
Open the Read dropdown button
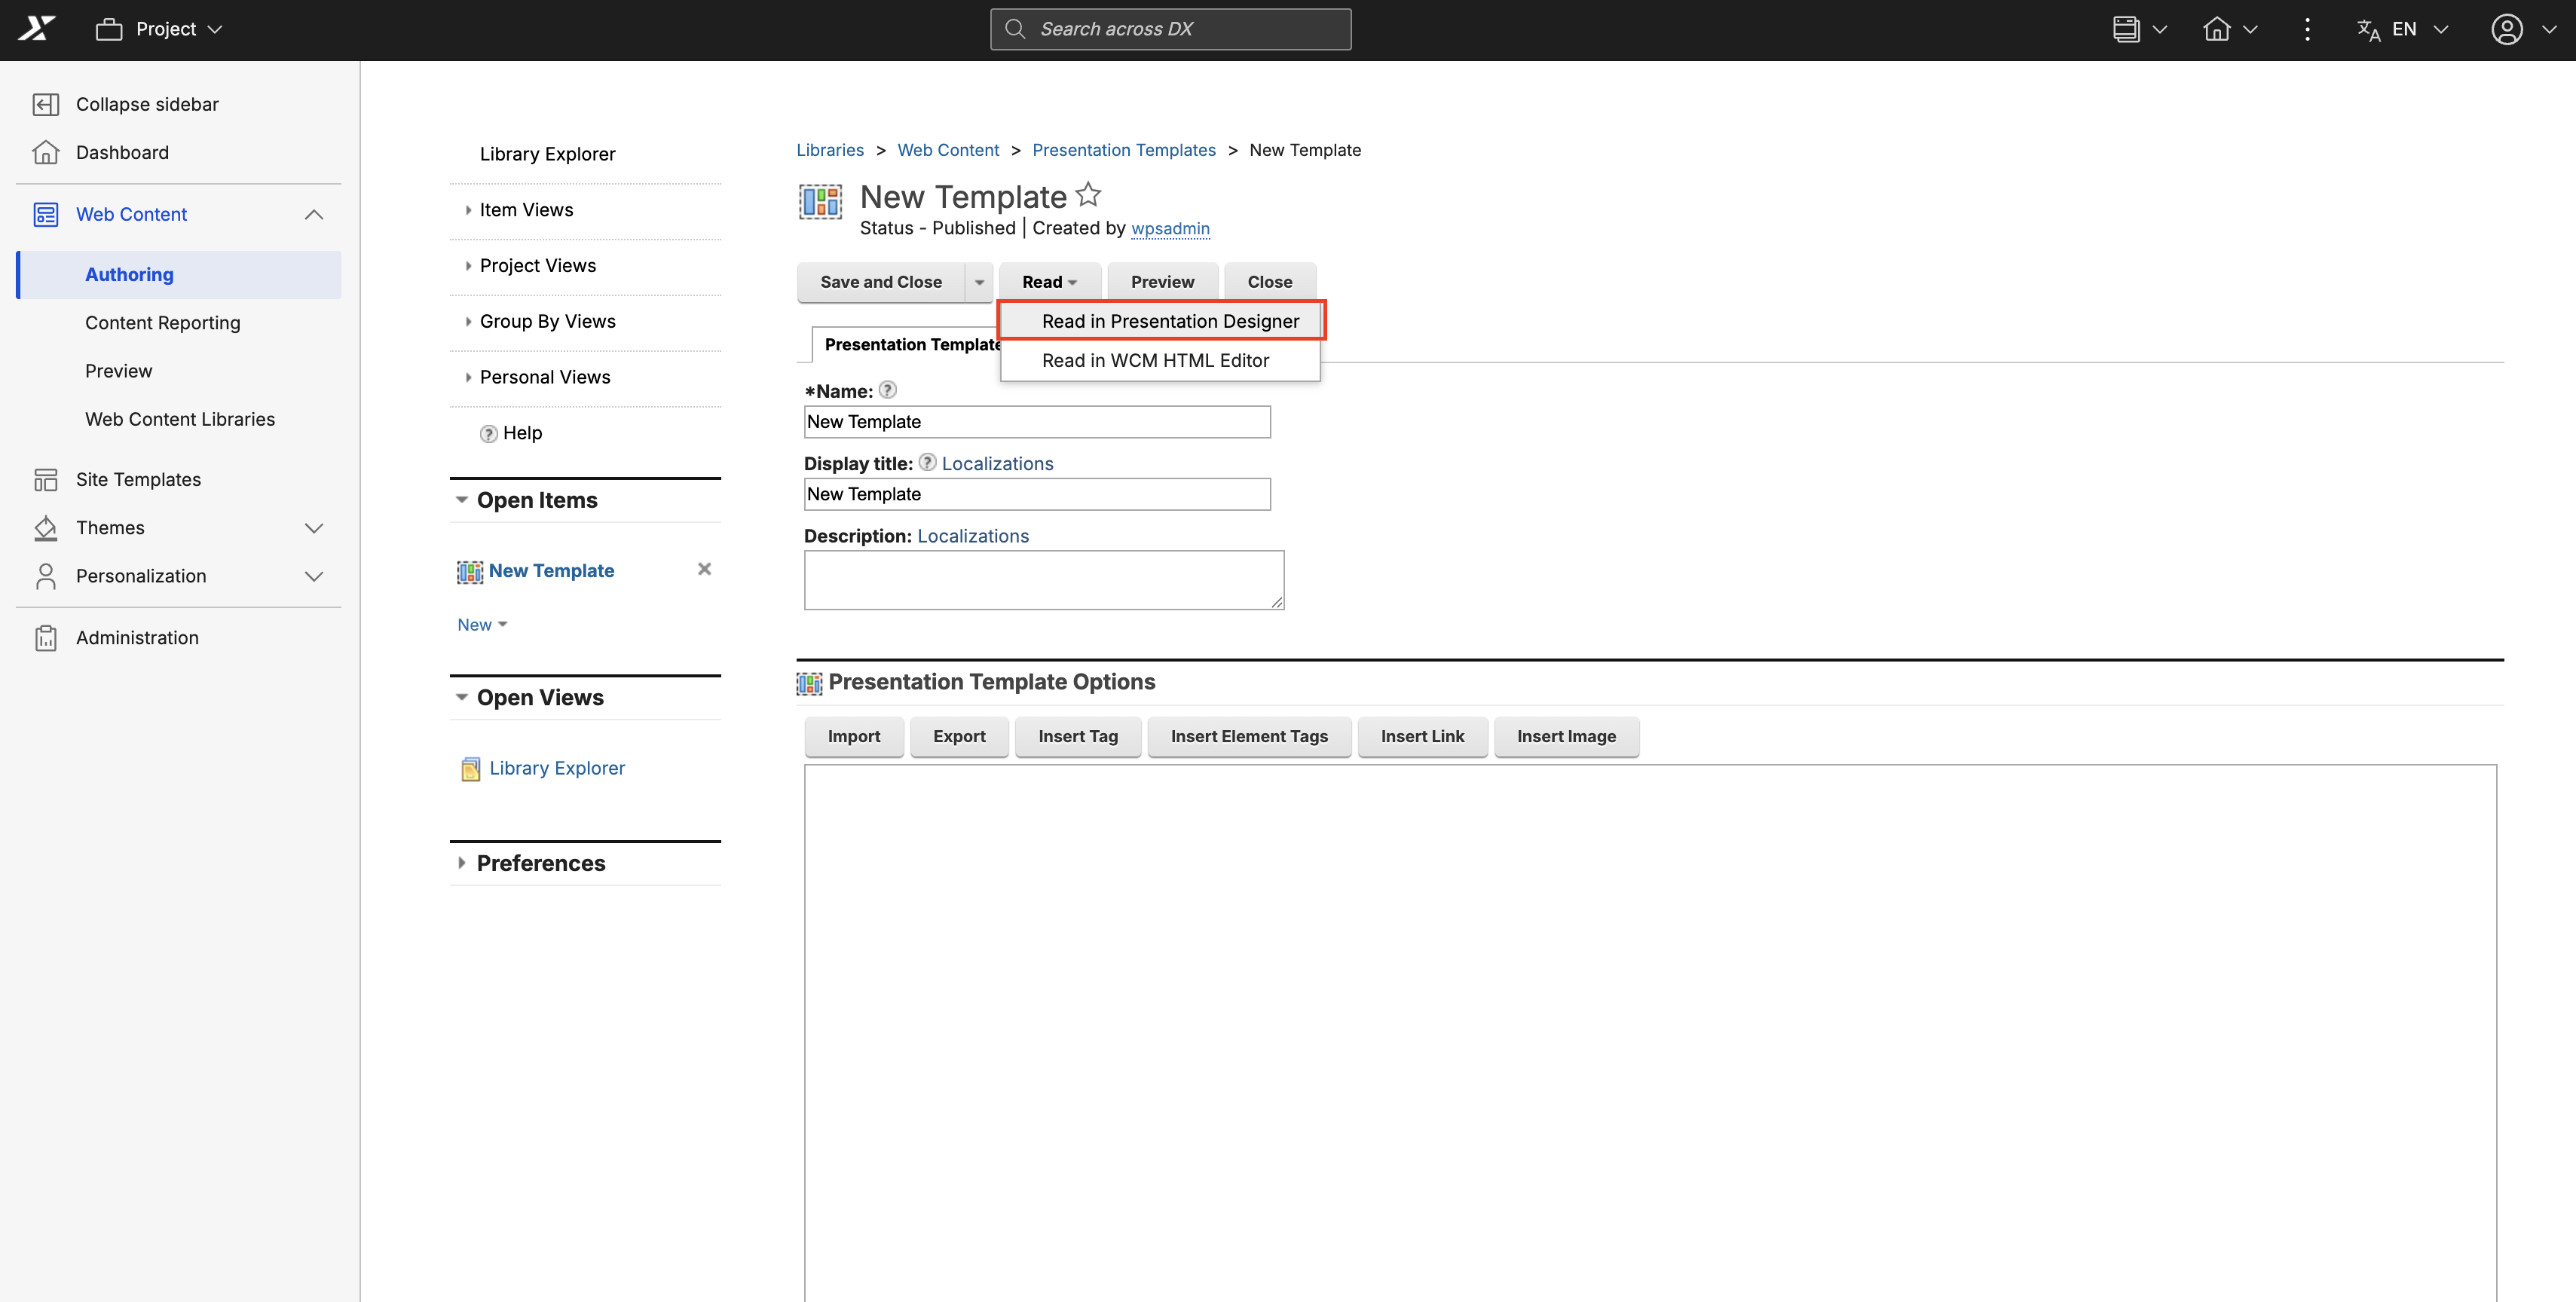coord(1049,282)
